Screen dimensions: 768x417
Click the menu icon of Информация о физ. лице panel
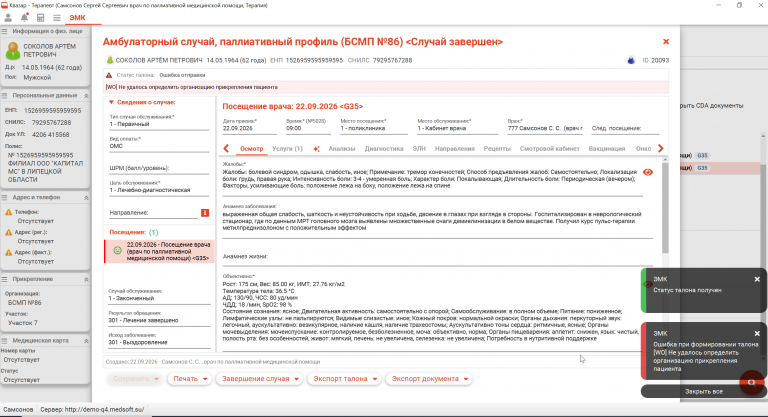pyautogui.click(x=4, y=31)
